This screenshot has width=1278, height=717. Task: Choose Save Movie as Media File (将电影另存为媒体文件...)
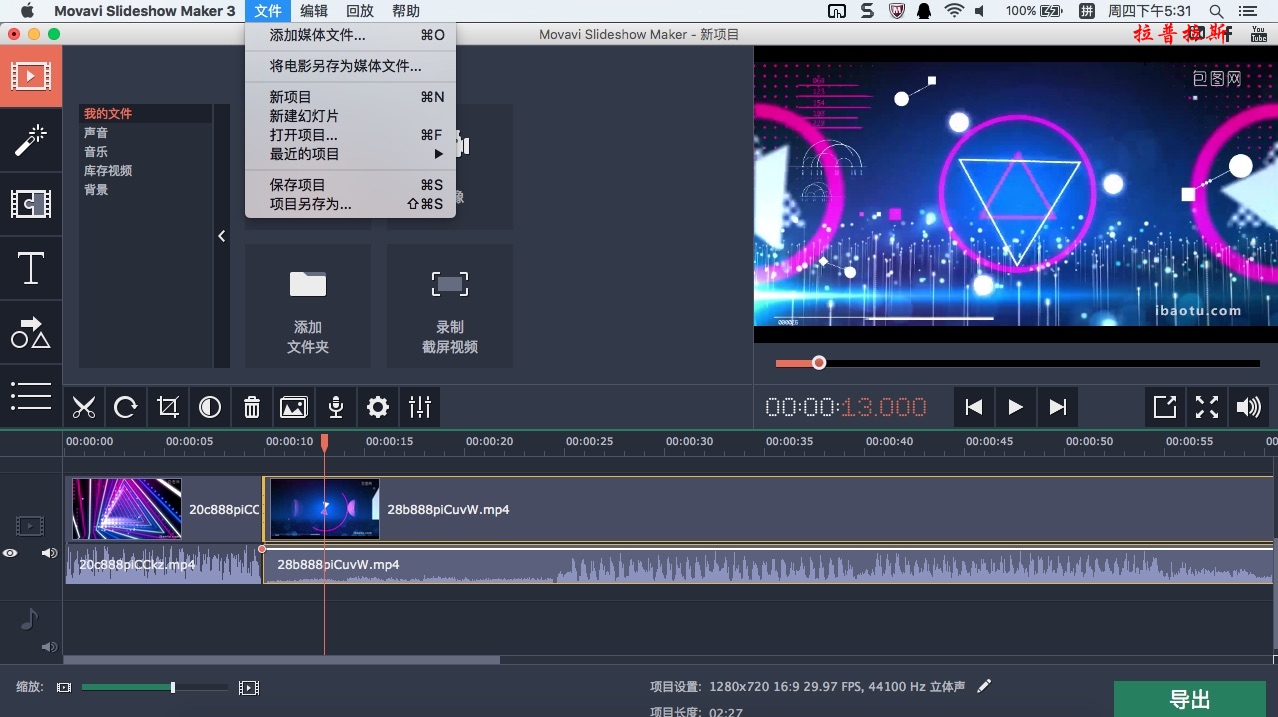coord(350,66)
